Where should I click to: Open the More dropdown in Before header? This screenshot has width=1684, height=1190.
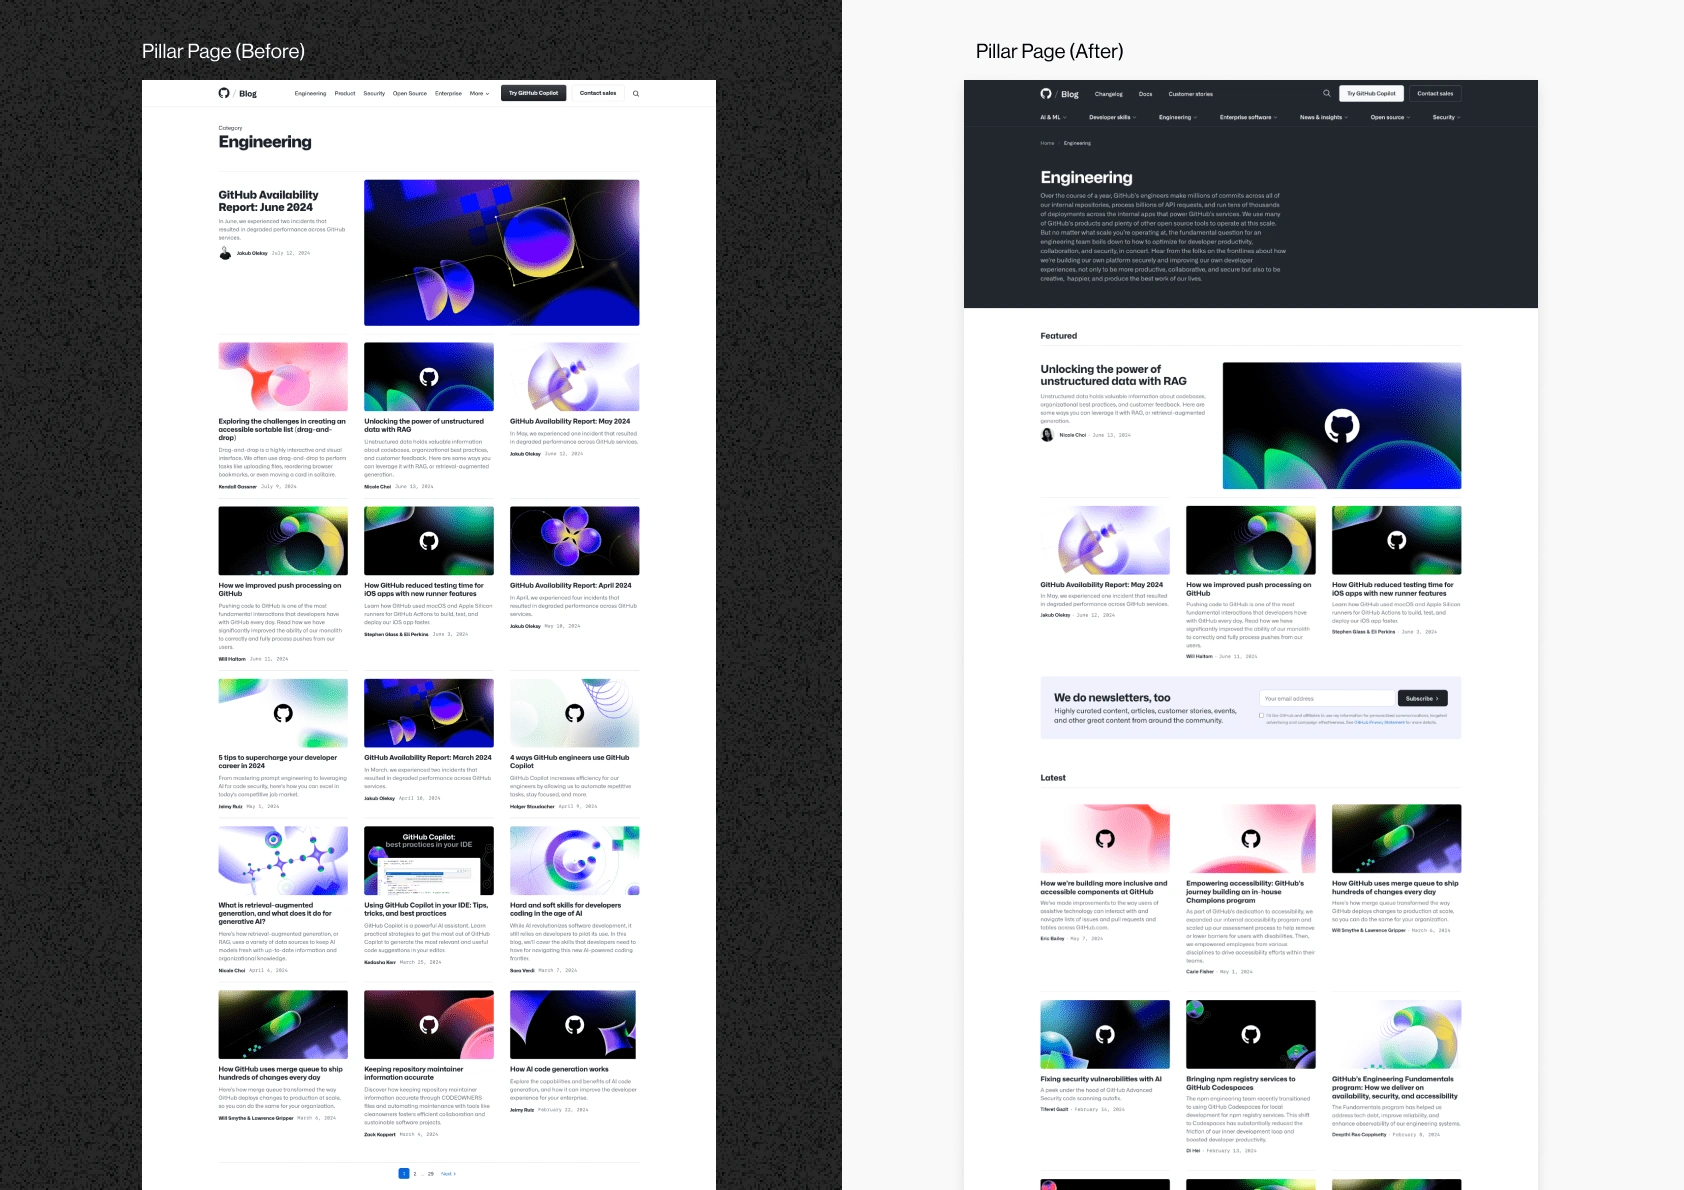click(x=479, y=93)
